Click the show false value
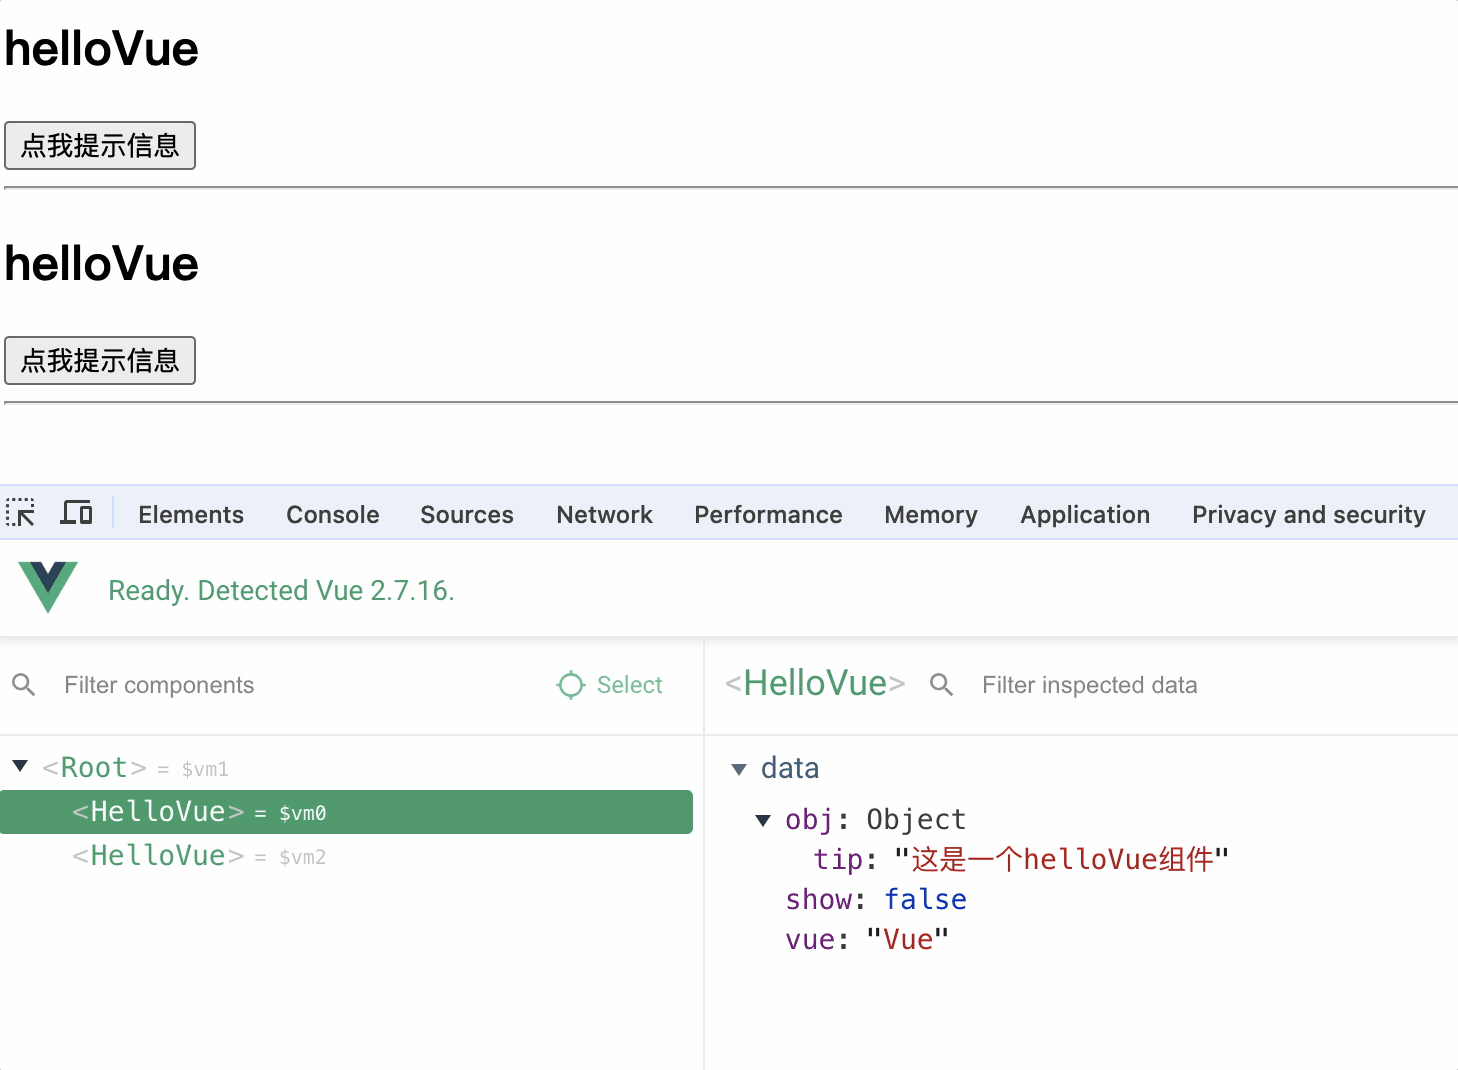 tap(925, 900)
